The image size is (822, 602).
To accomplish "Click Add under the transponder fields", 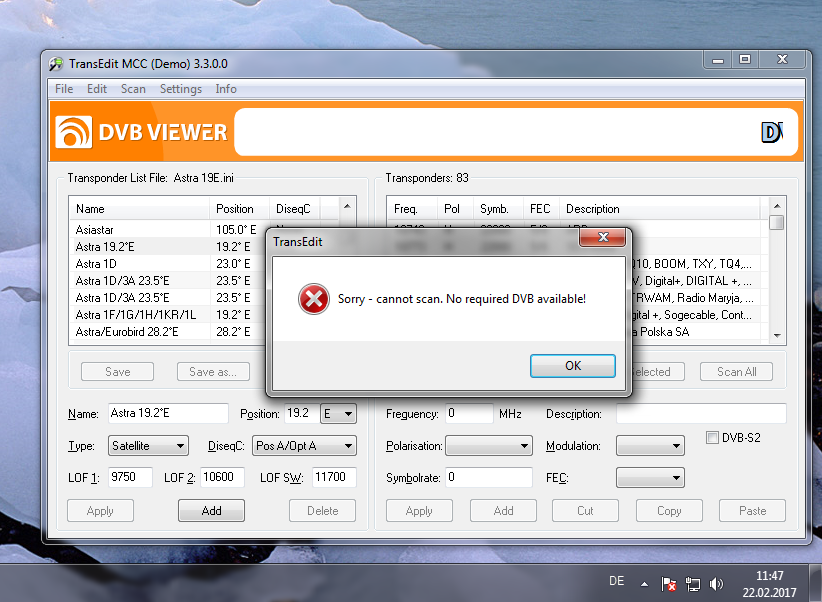I will [503, 511].
